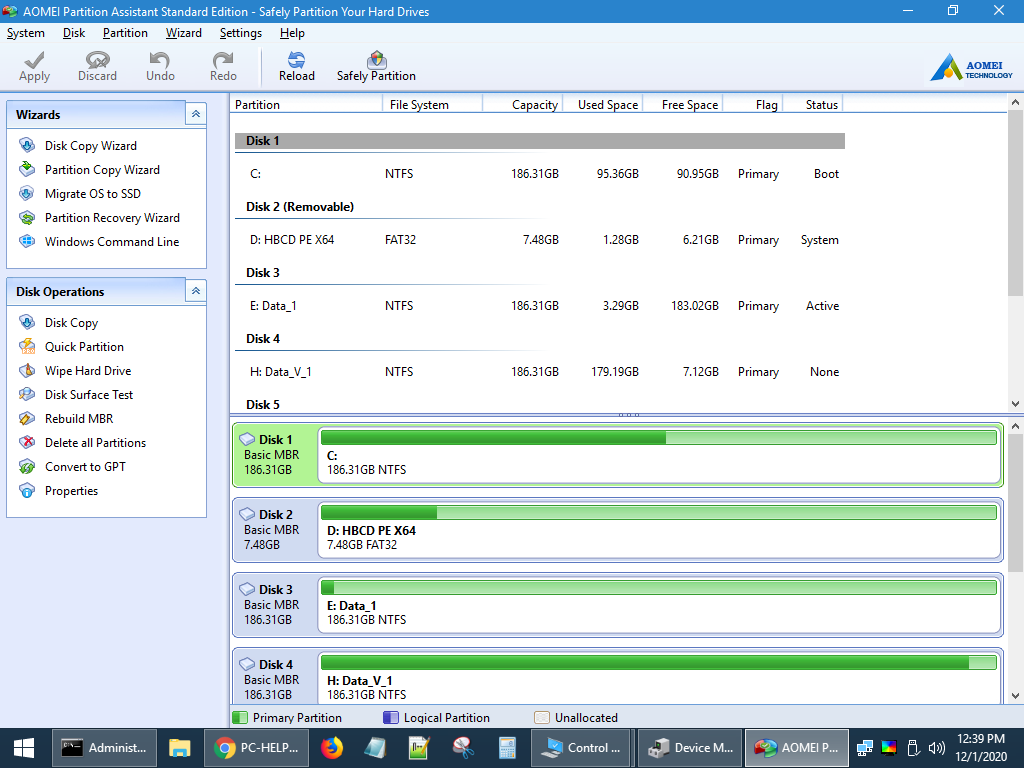Open the Partition Recovery Wizard

click(111, 218)
